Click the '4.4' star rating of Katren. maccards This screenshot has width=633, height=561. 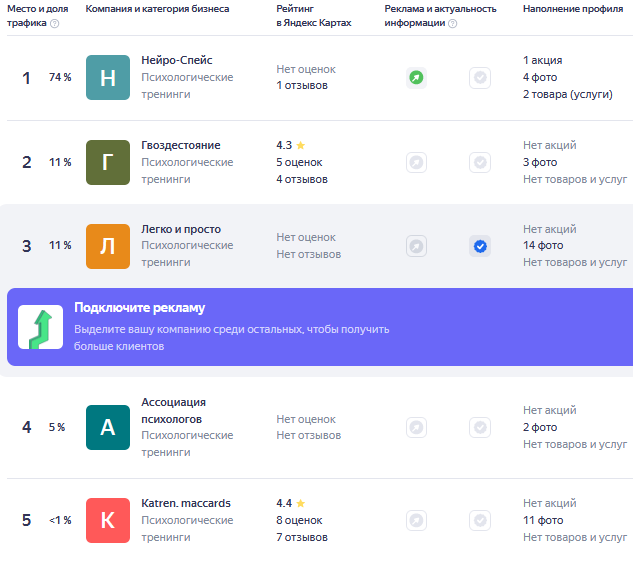tap(291, 503)
